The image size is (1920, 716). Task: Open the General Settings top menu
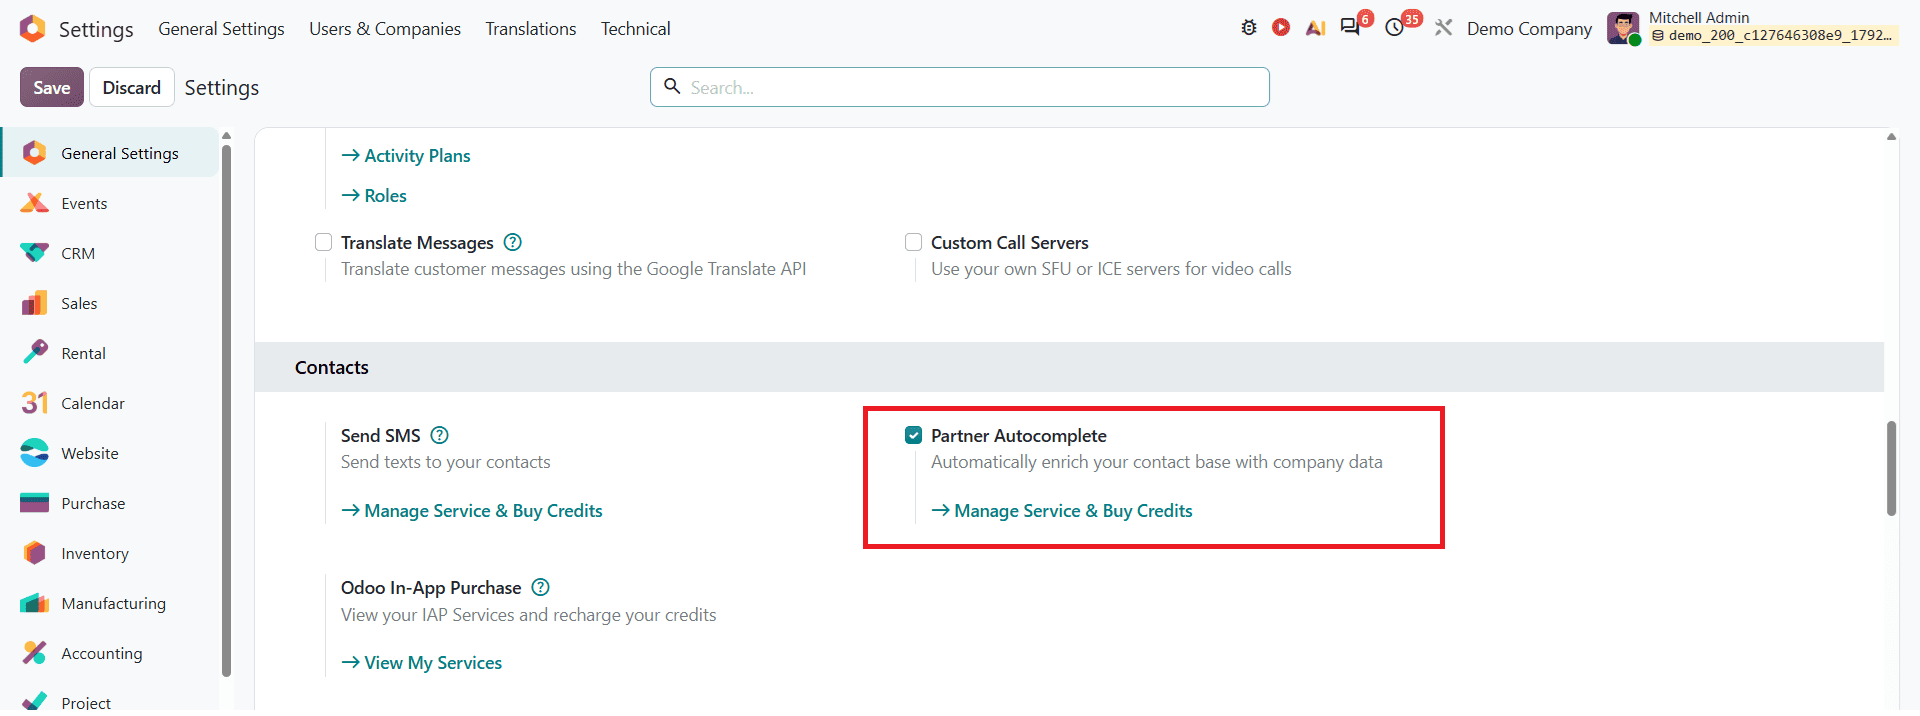coord(221,29)
